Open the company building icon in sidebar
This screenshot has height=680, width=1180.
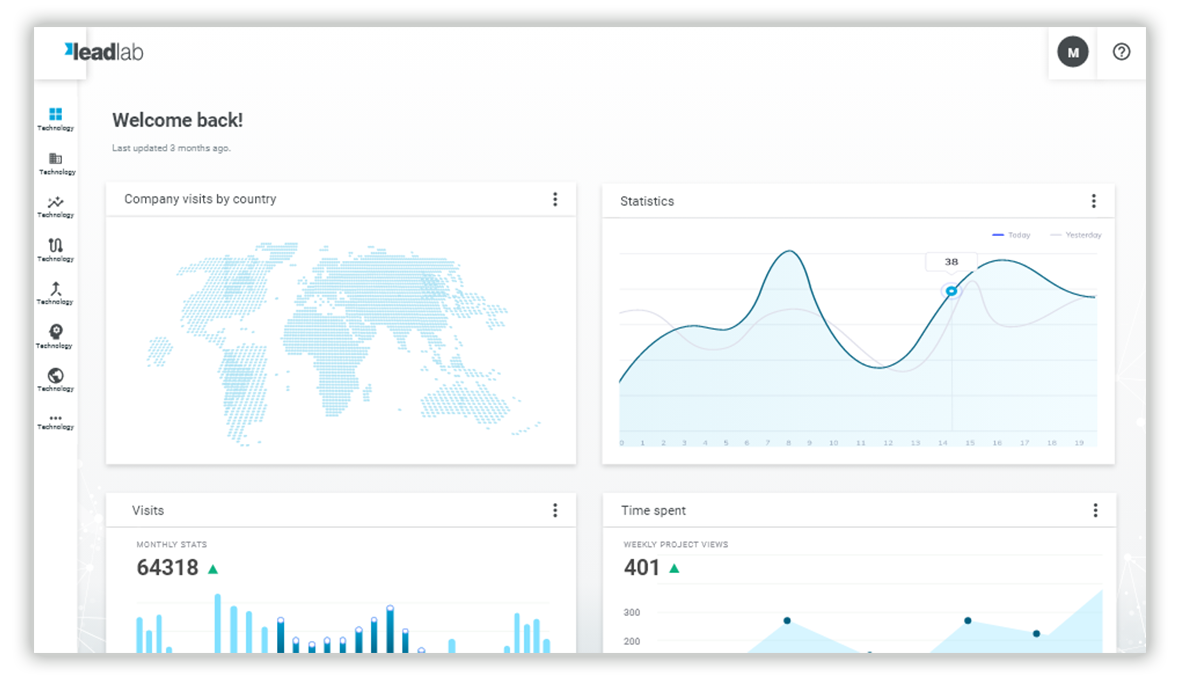pyautogui.click(x=55, y=157)
